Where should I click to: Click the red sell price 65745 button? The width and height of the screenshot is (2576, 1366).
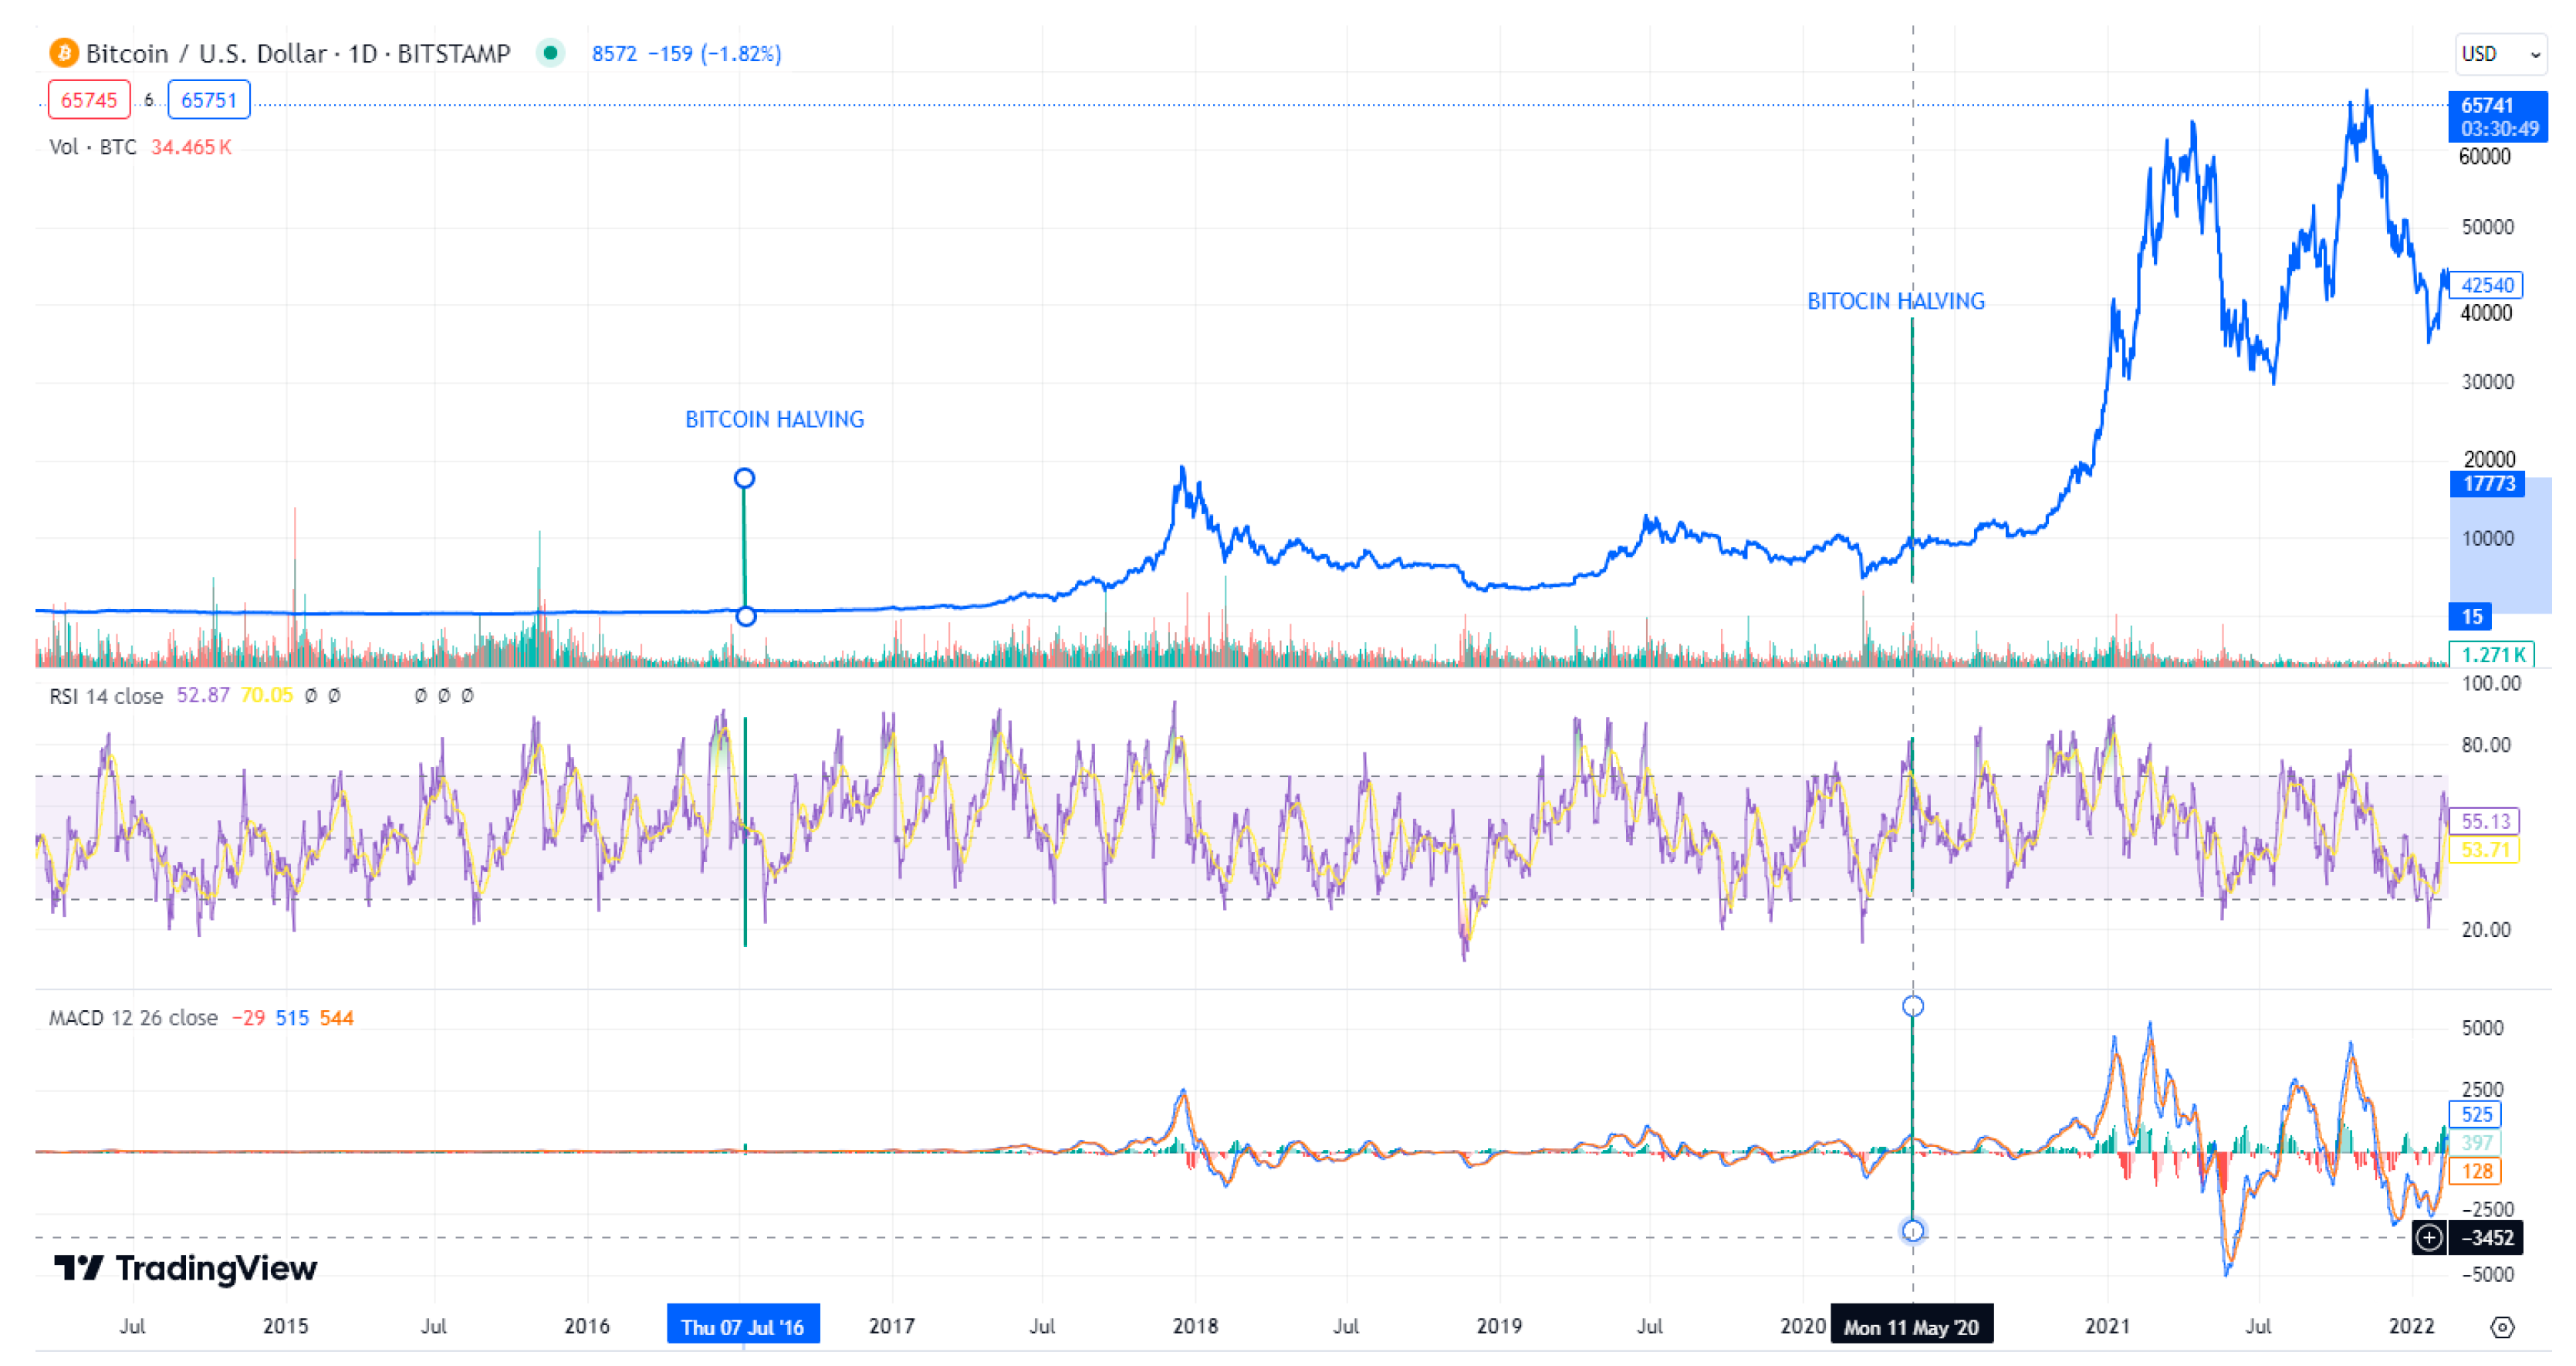(89, 100)
